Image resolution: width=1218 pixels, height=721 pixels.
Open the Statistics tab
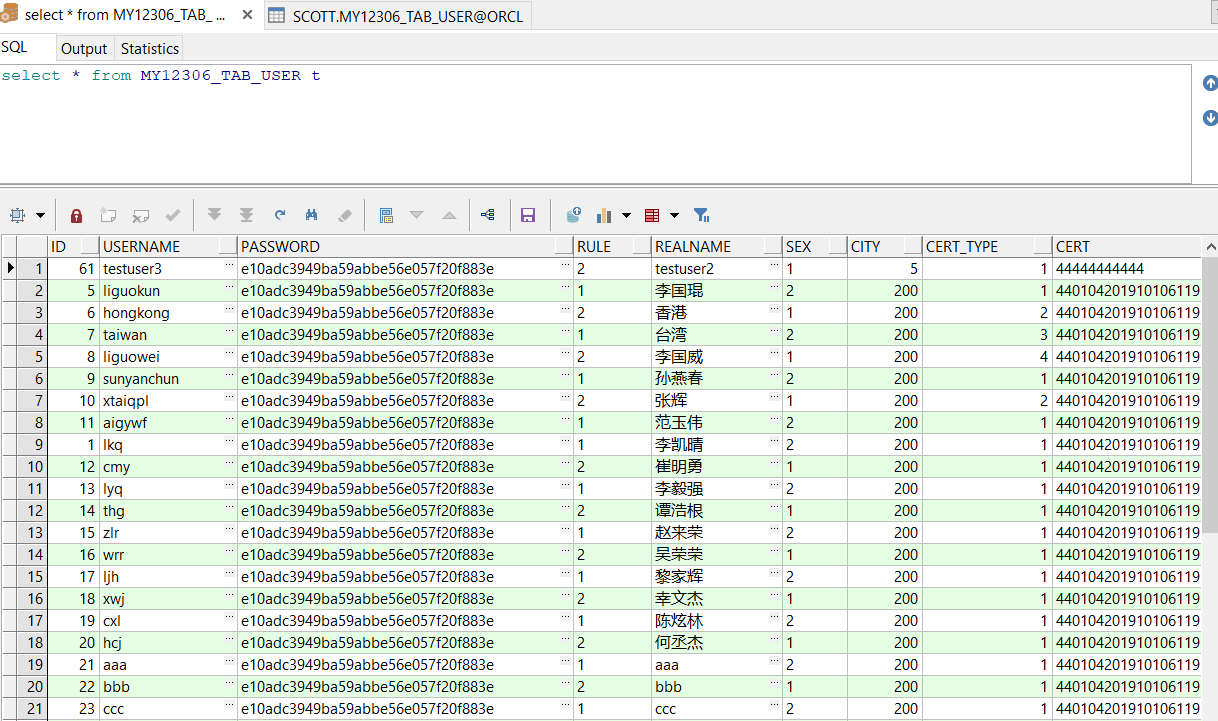[150, 48]
